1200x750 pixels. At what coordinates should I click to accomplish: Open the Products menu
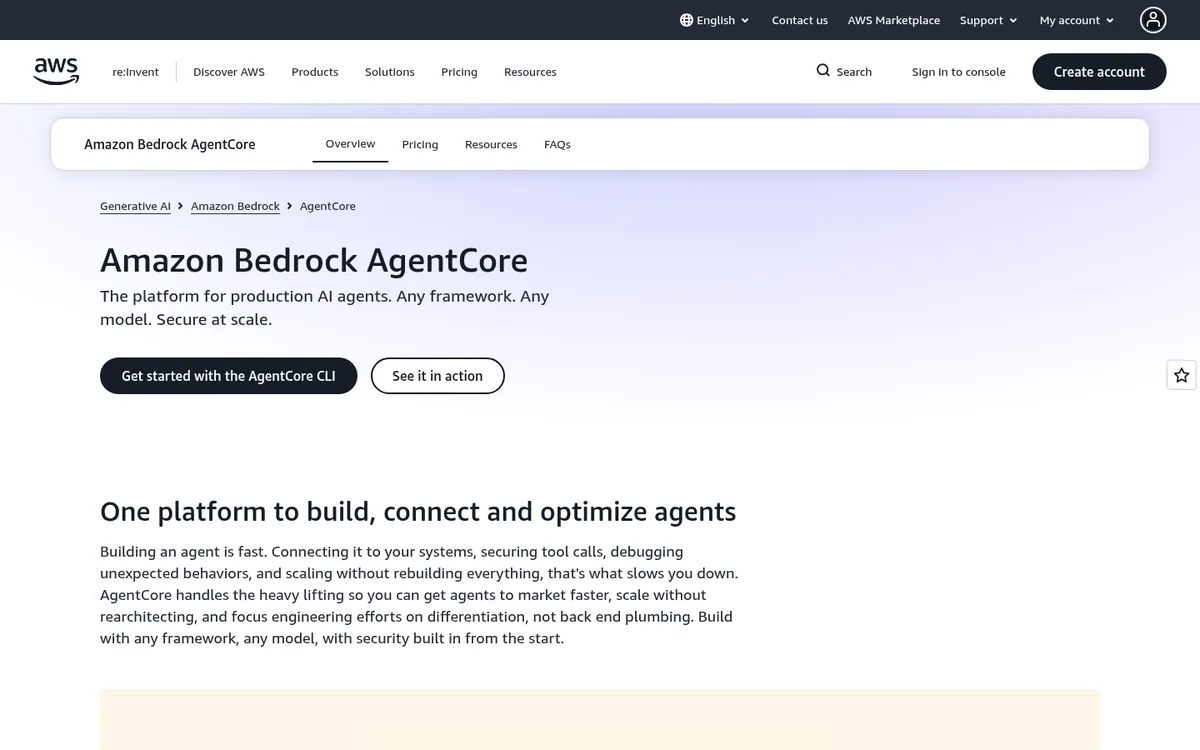tap(315, 72)
